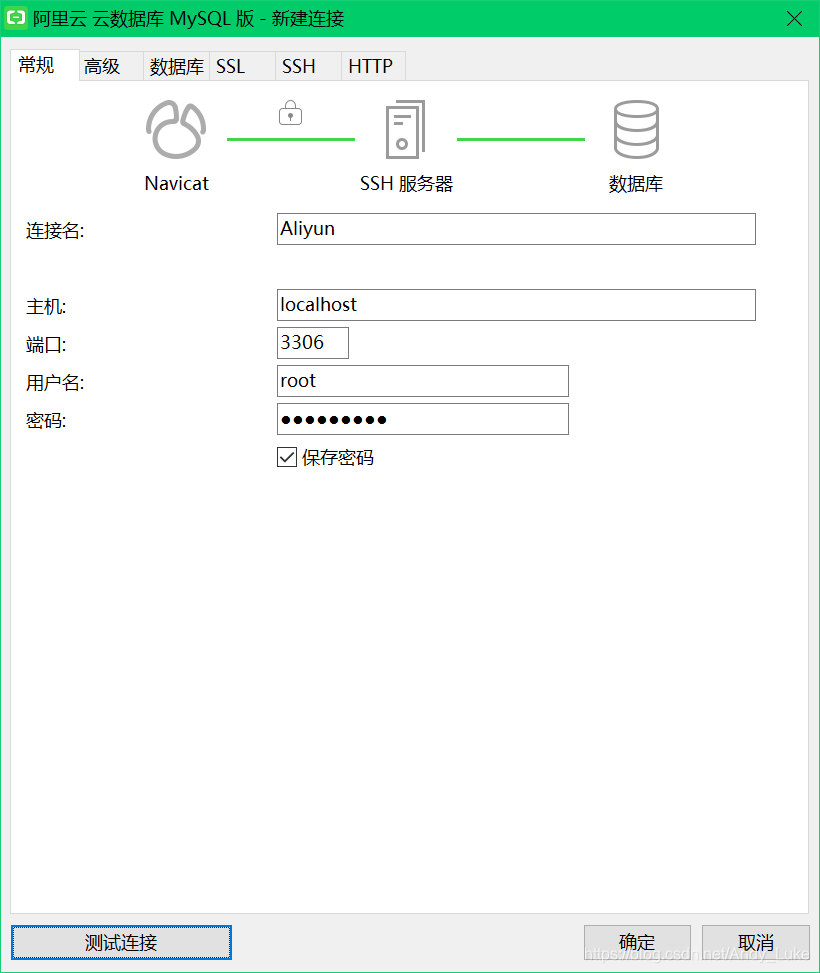820x973 pixels.
Task: Click the 密码: label
Action: pos(46,421)
